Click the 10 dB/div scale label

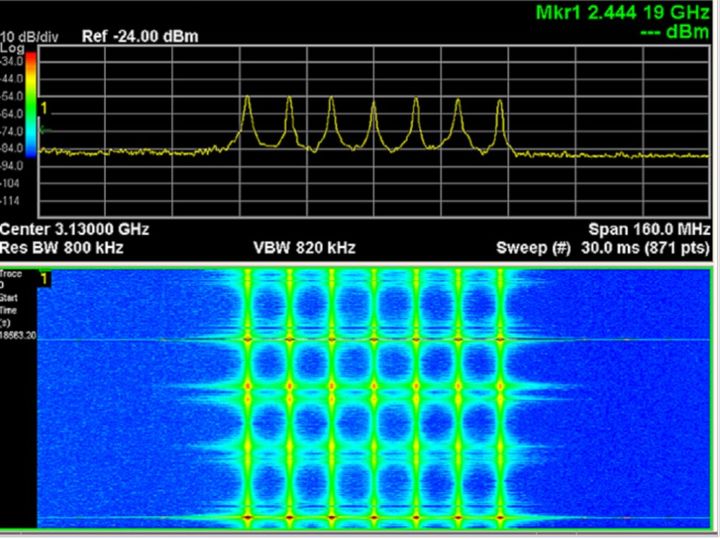tap(29, 38)
